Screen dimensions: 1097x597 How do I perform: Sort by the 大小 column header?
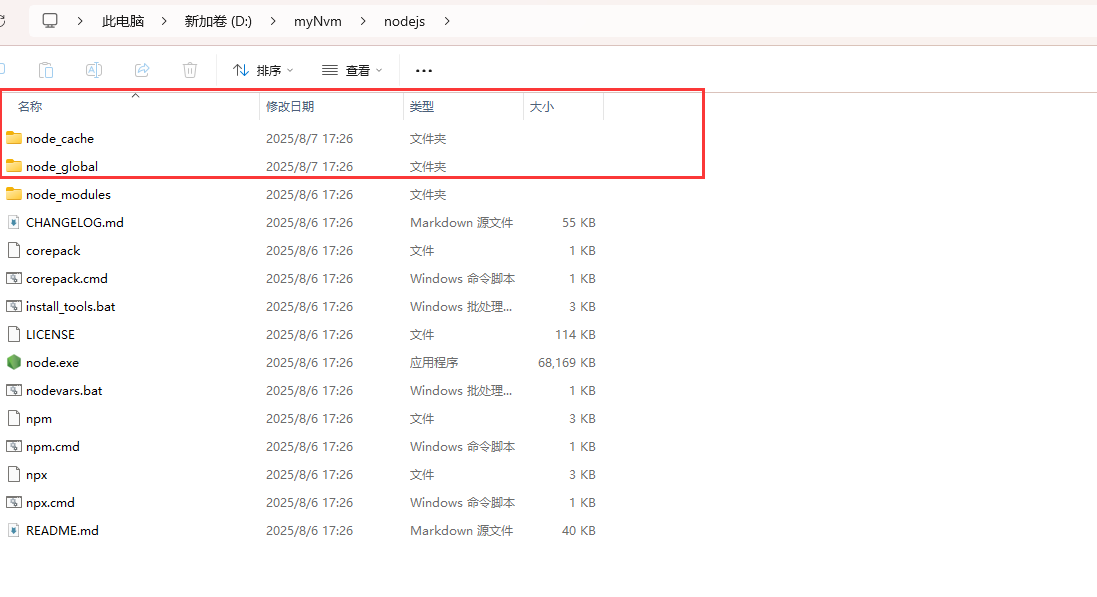[542, 106]
